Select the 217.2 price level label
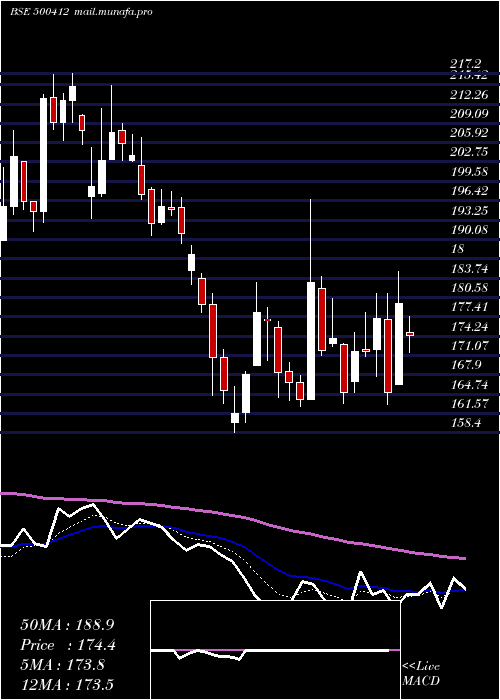 pos(466,65)
